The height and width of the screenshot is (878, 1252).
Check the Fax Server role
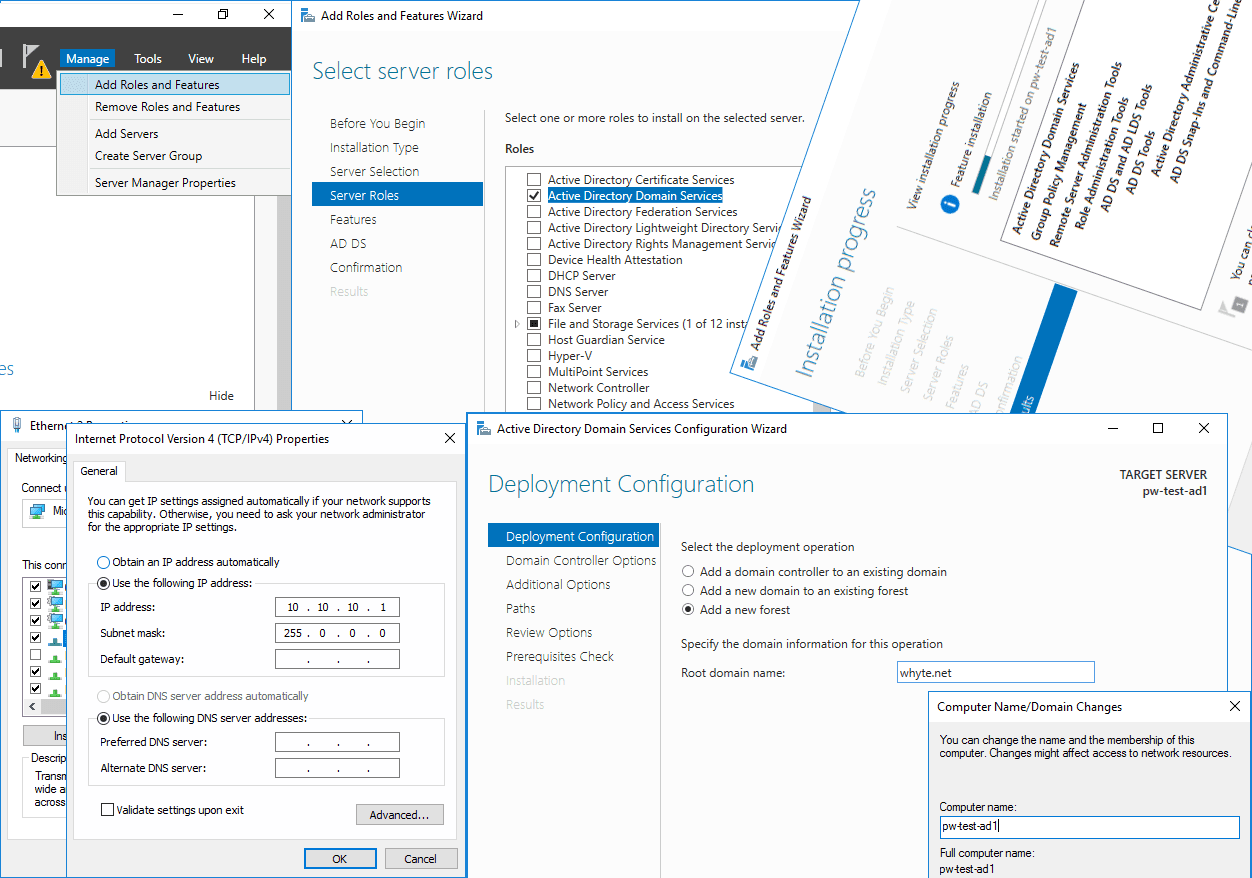click(x=534, y=308)
